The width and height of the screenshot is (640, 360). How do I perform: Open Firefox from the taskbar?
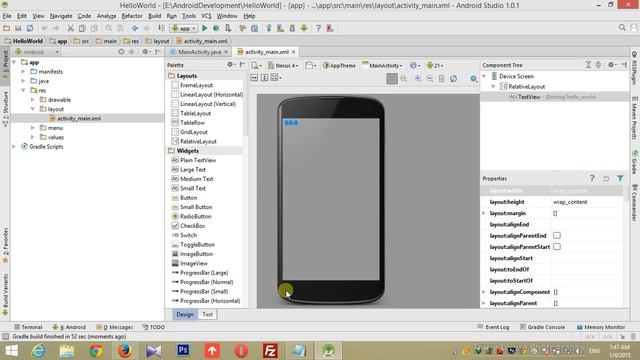[x=125, y=351]
